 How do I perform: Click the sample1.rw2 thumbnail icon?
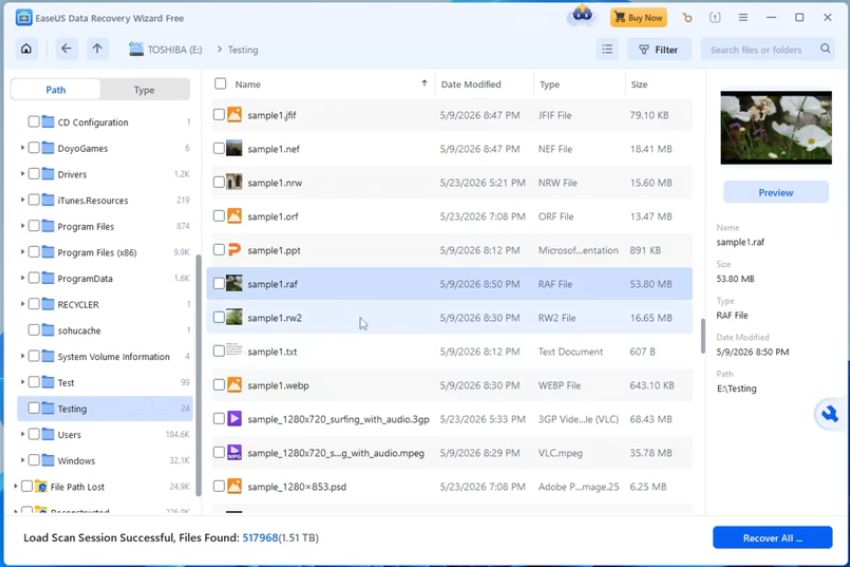point(234,317)
